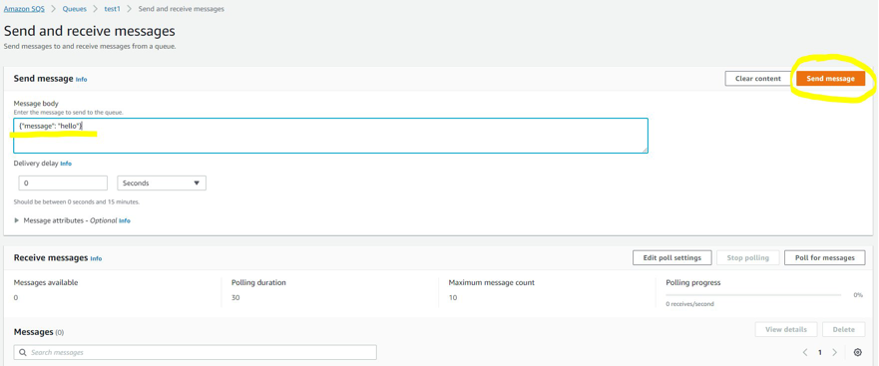
Task: Click the Stop polling button
Action: coord(748,258)
